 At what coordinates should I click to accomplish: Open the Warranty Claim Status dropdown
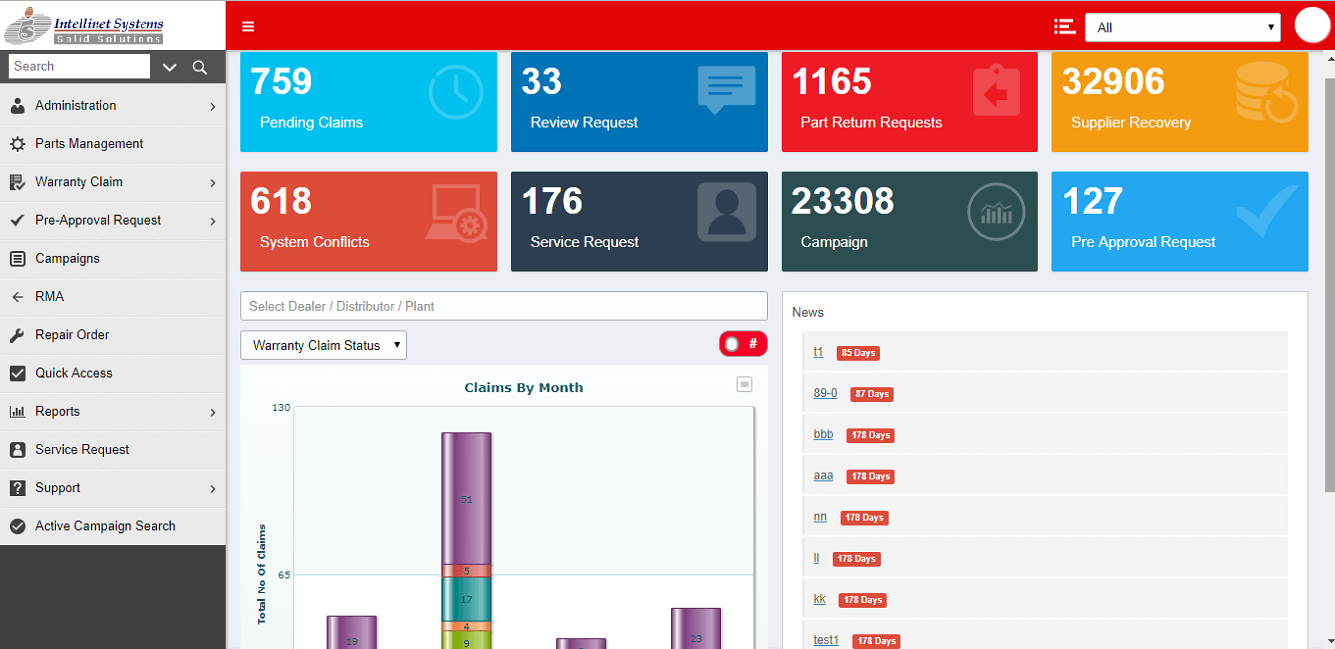pyautogui.click(x=323, y=345)
